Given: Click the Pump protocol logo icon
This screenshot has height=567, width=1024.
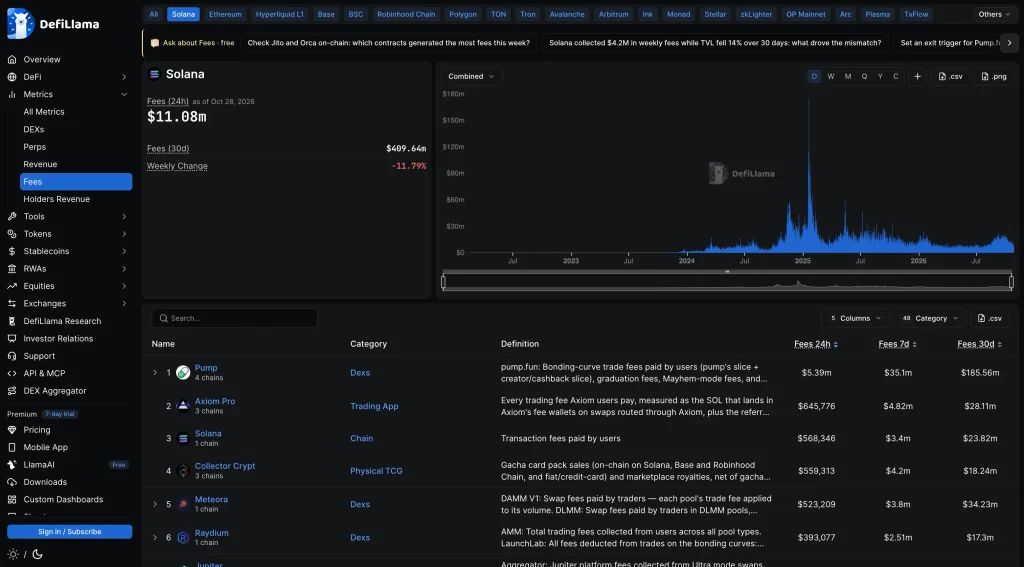Looking at the screenshot, I should click(184, 372).
